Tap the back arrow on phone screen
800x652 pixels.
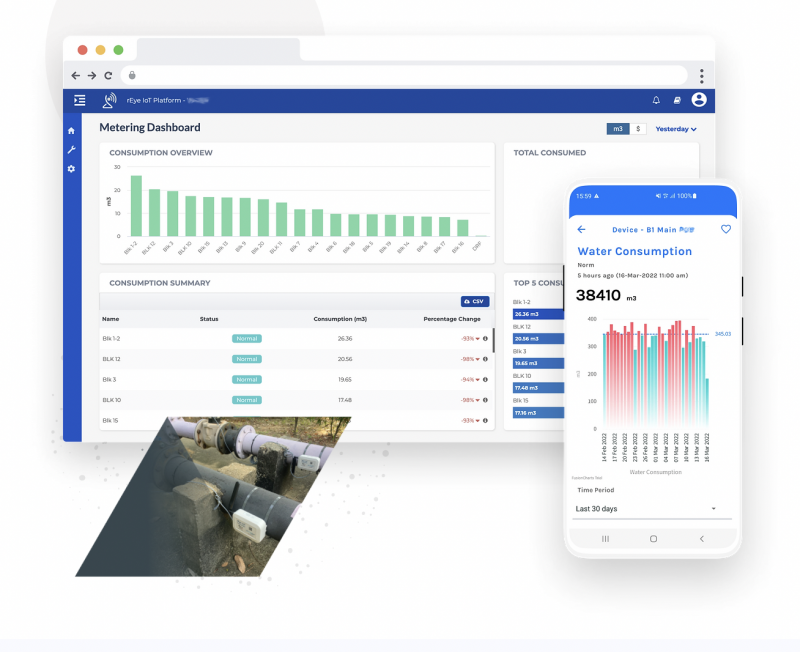[x=581, y=230]
